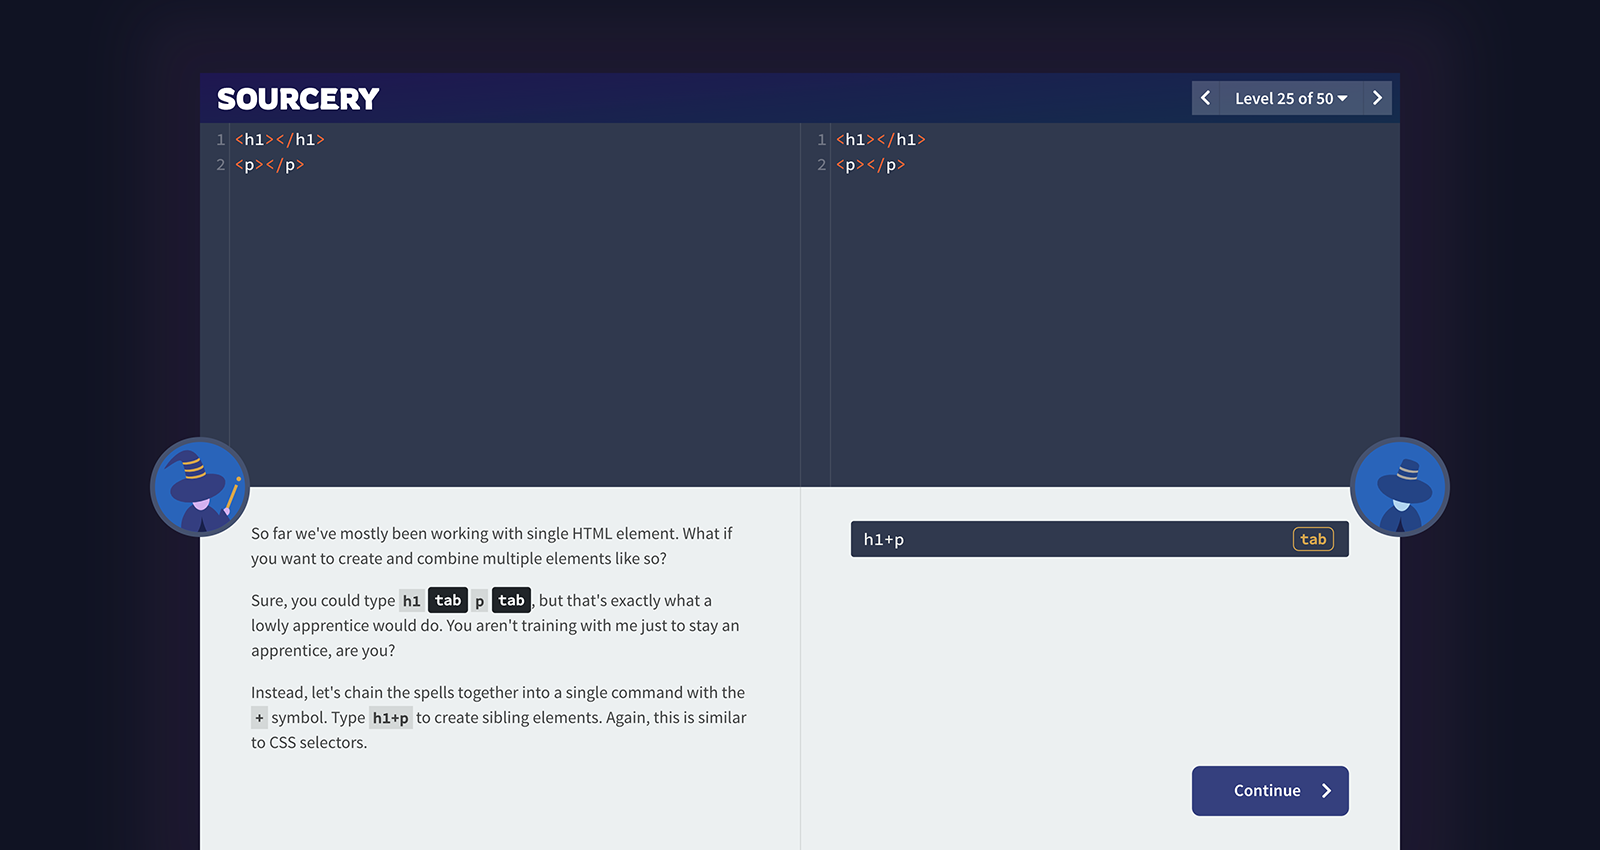This screenshot has height=850, width=1600.
Task: Click the wizard avatar with the wand
Action: (x=200, y=487)
